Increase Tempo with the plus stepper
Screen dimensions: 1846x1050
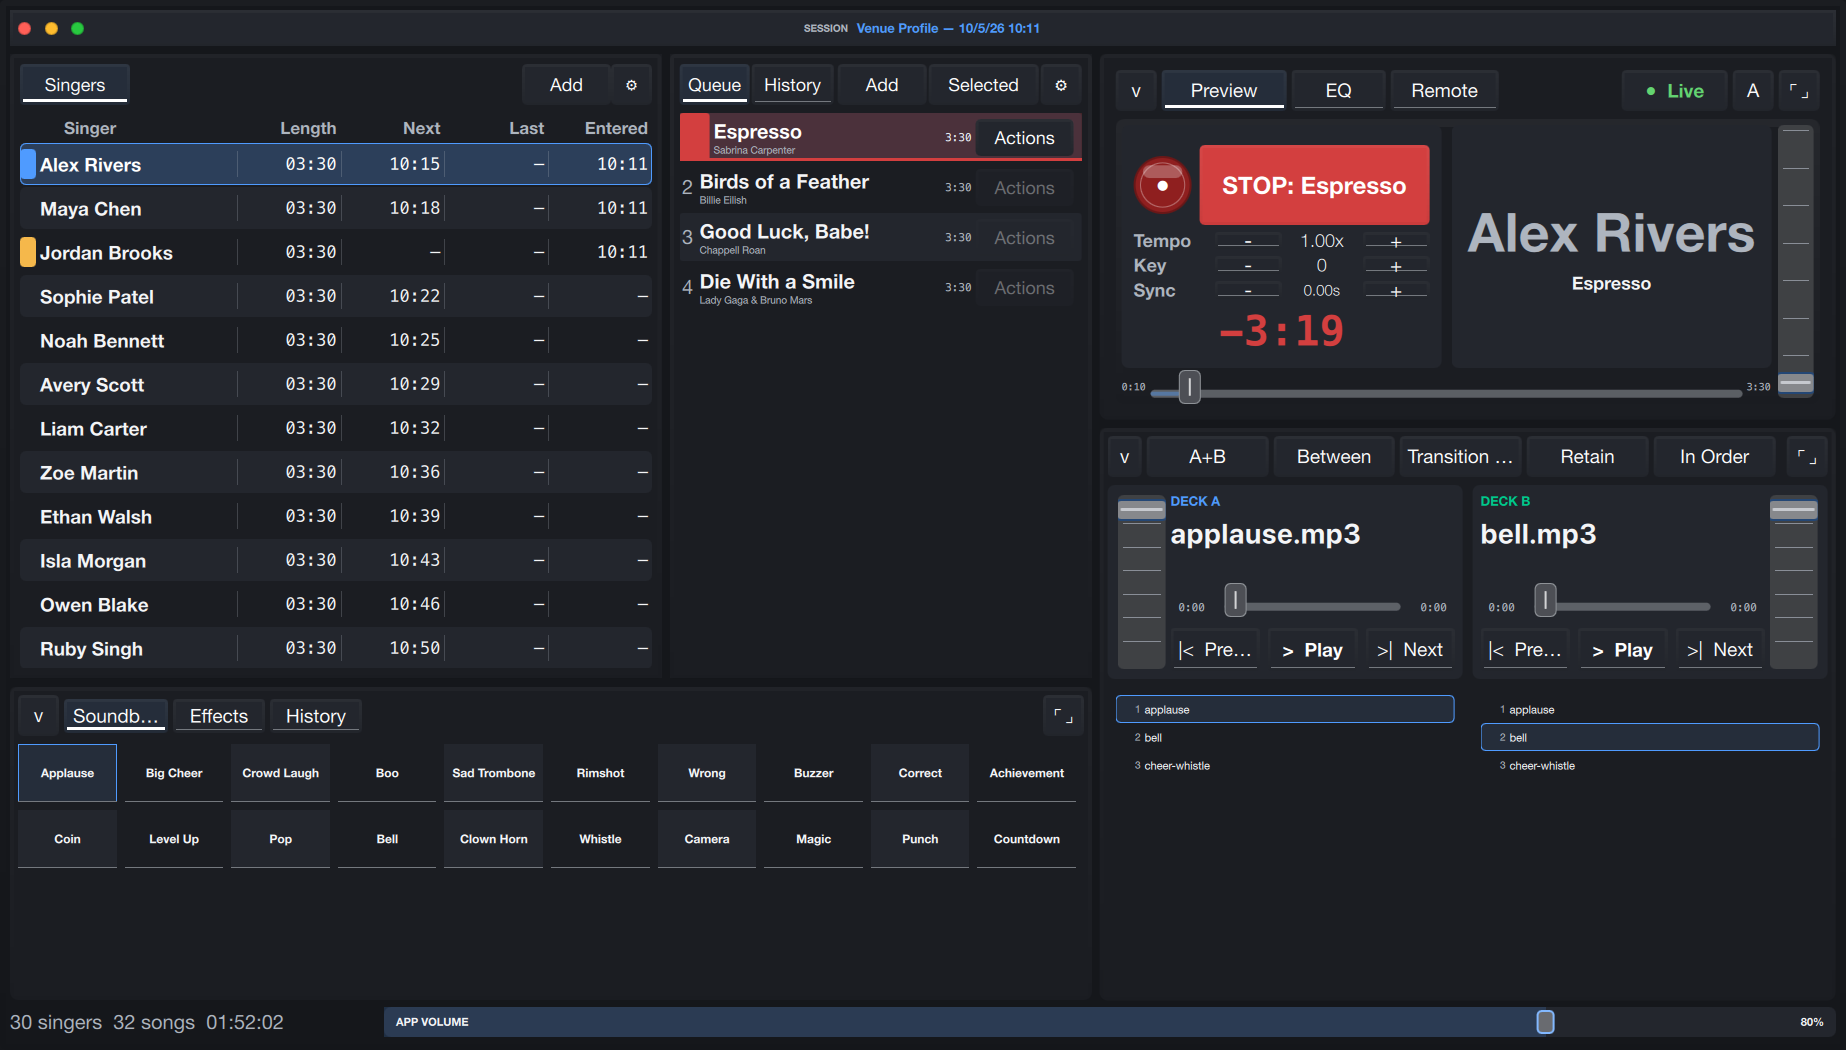click(x=1396, y=242)
